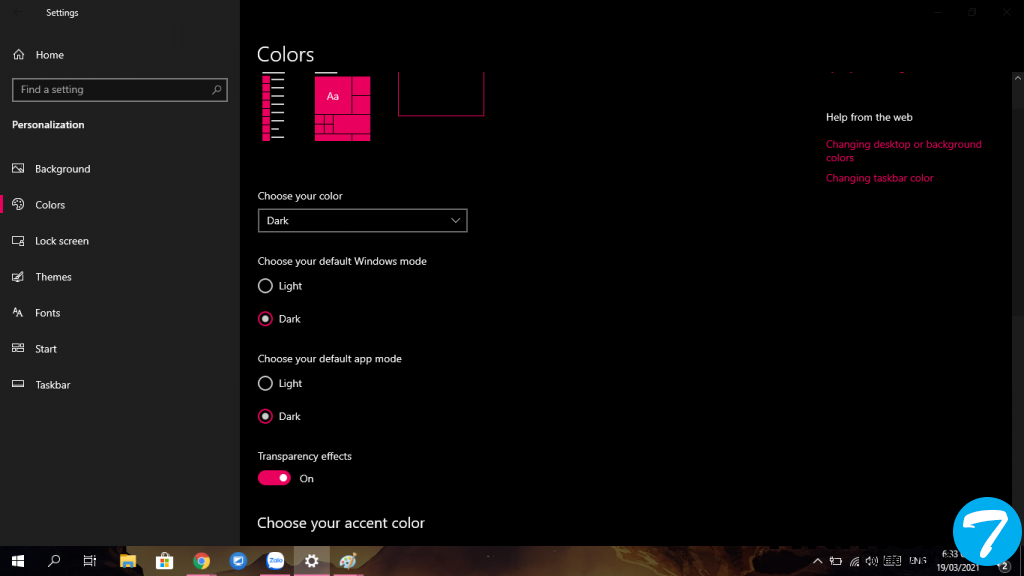1024x576 pixels.
Task: Turn off Transparency effects toggle
Action: [x=274, y=478]
